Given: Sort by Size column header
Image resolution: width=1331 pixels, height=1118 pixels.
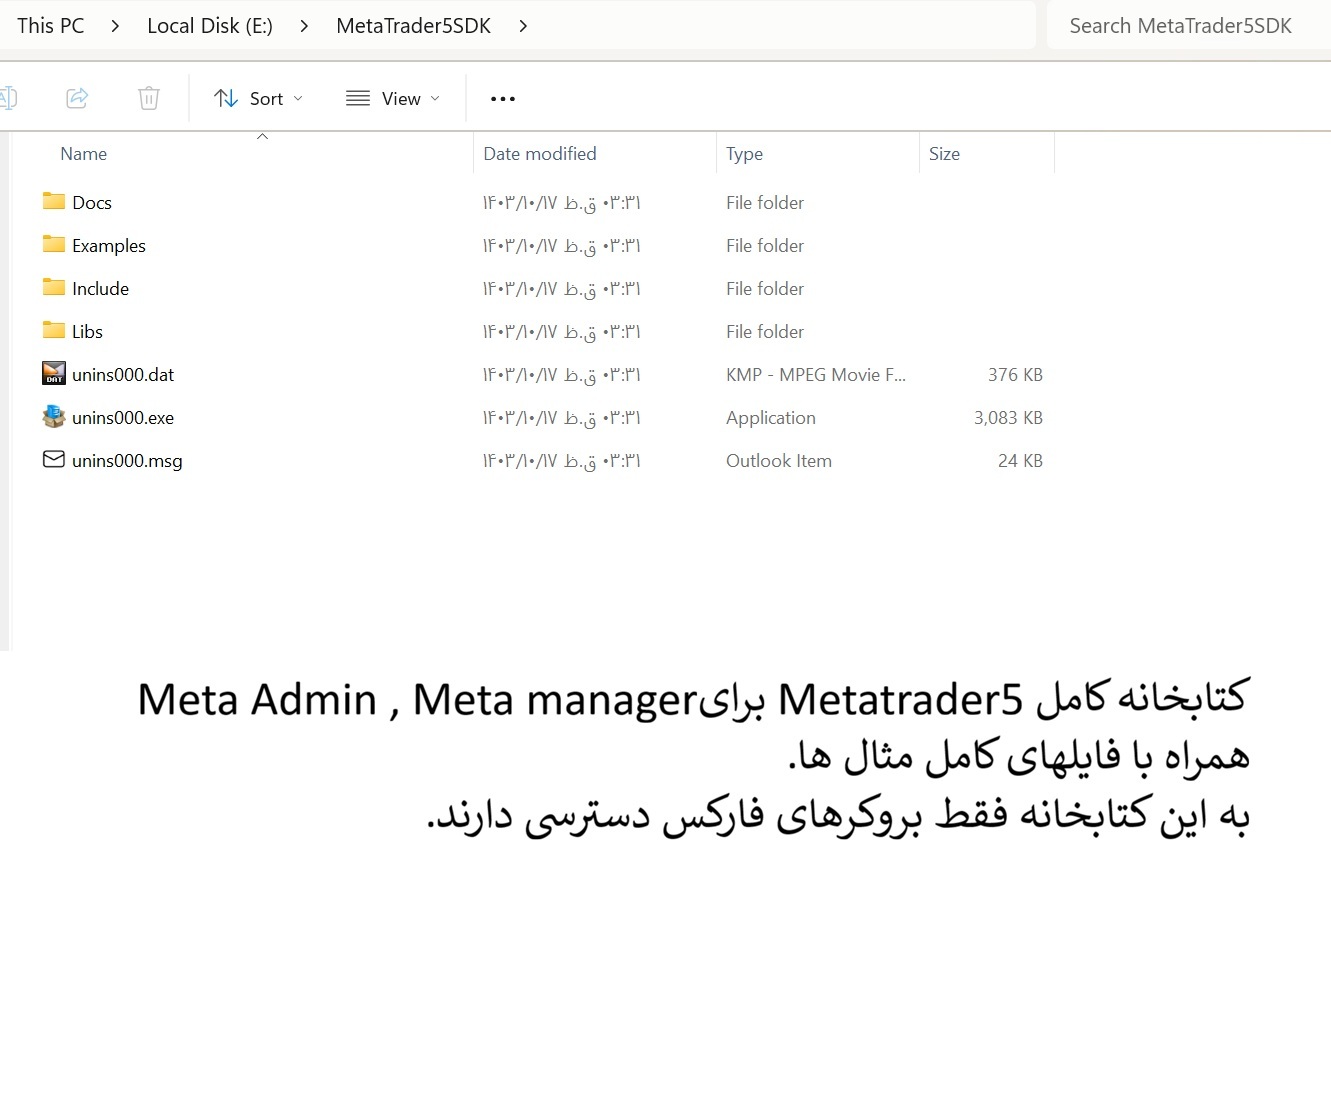Looking at the screenshot, I should [945, 154].
